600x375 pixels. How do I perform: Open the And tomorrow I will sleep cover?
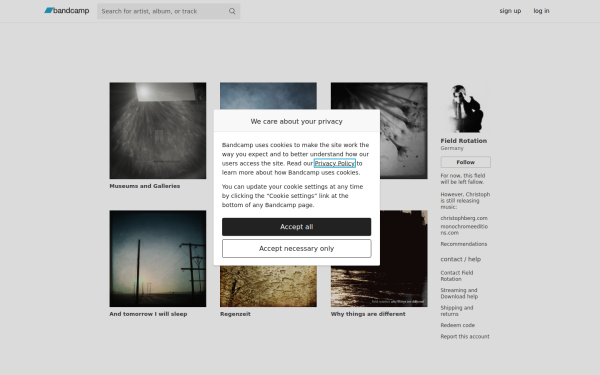point(158,258)
